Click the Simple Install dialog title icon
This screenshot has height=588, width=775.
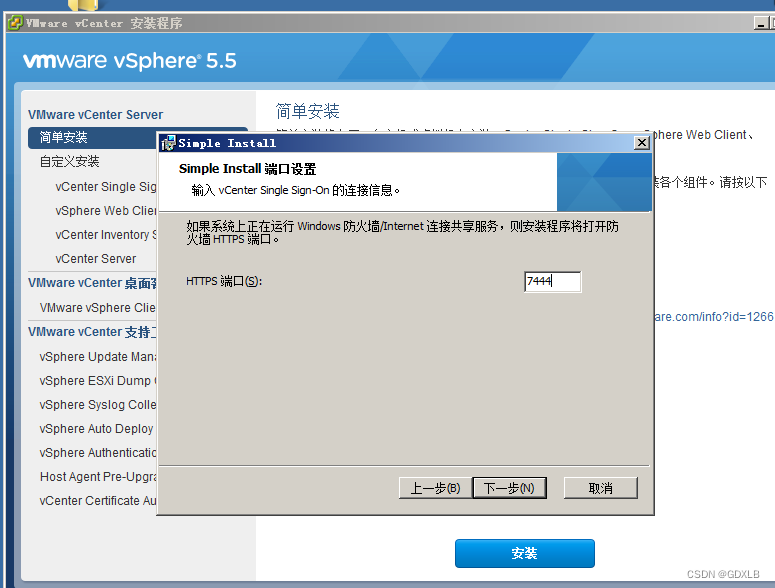pyautogui.click(x=168, y=143)
